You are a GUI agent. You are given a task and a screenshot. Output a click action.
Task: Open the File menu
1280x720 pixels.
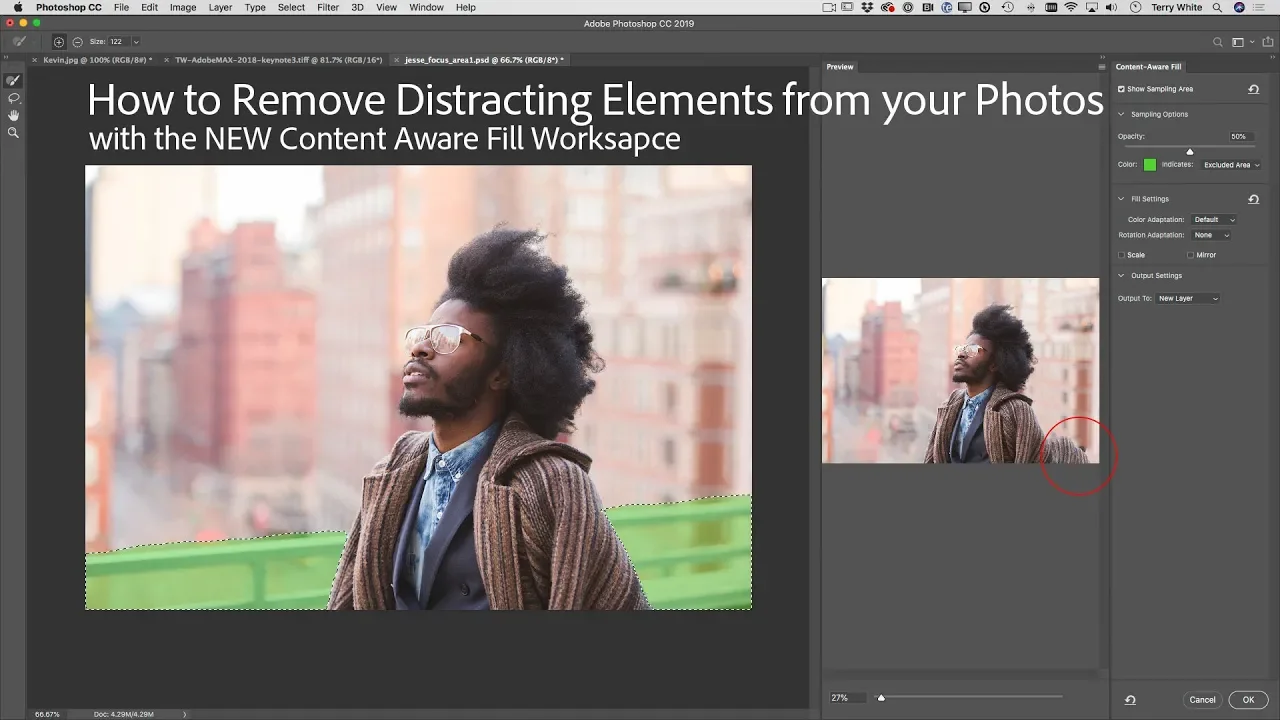click(x=121, y=7)
